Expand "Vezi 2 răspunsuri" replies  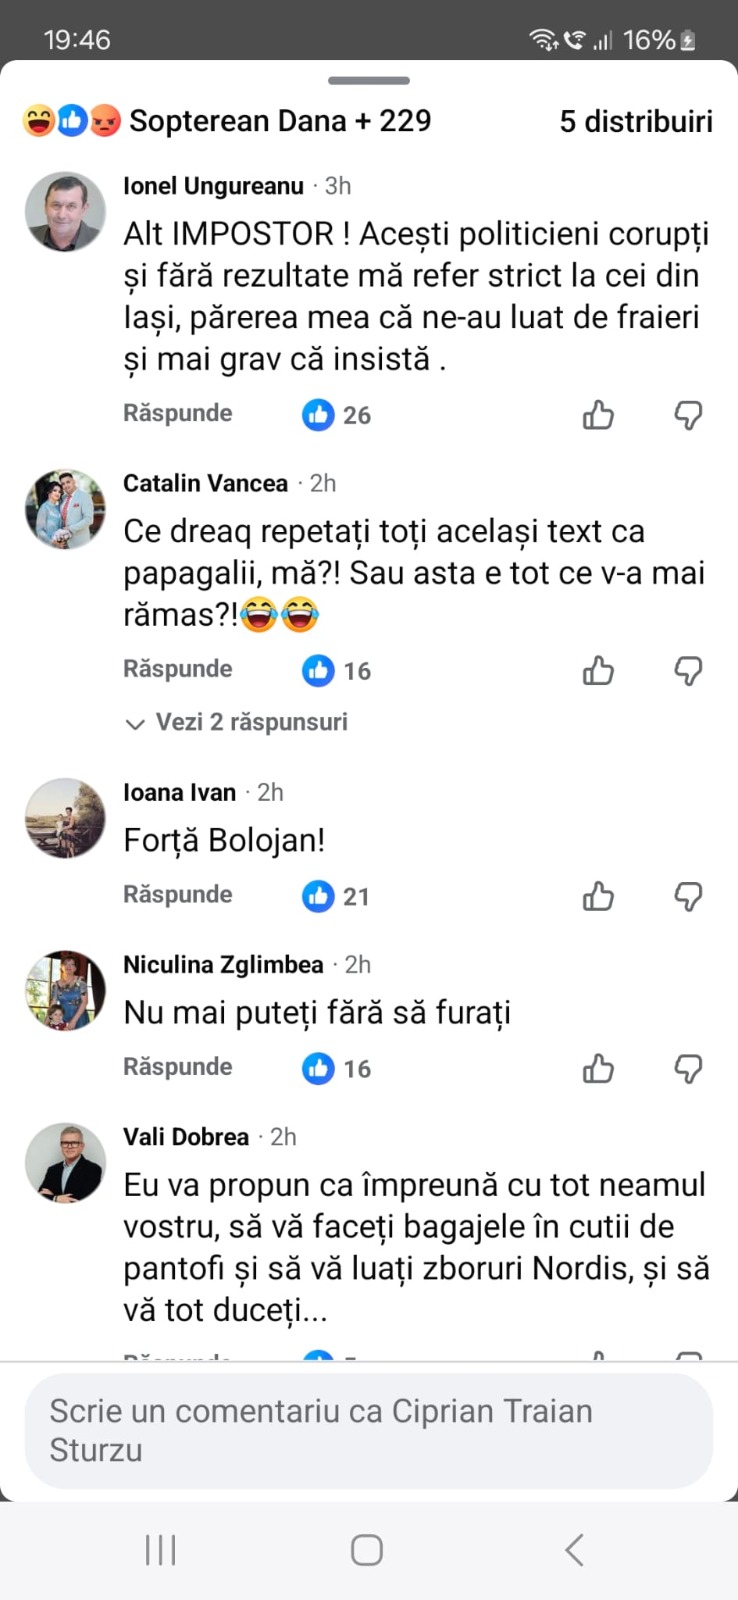(238, 722)
